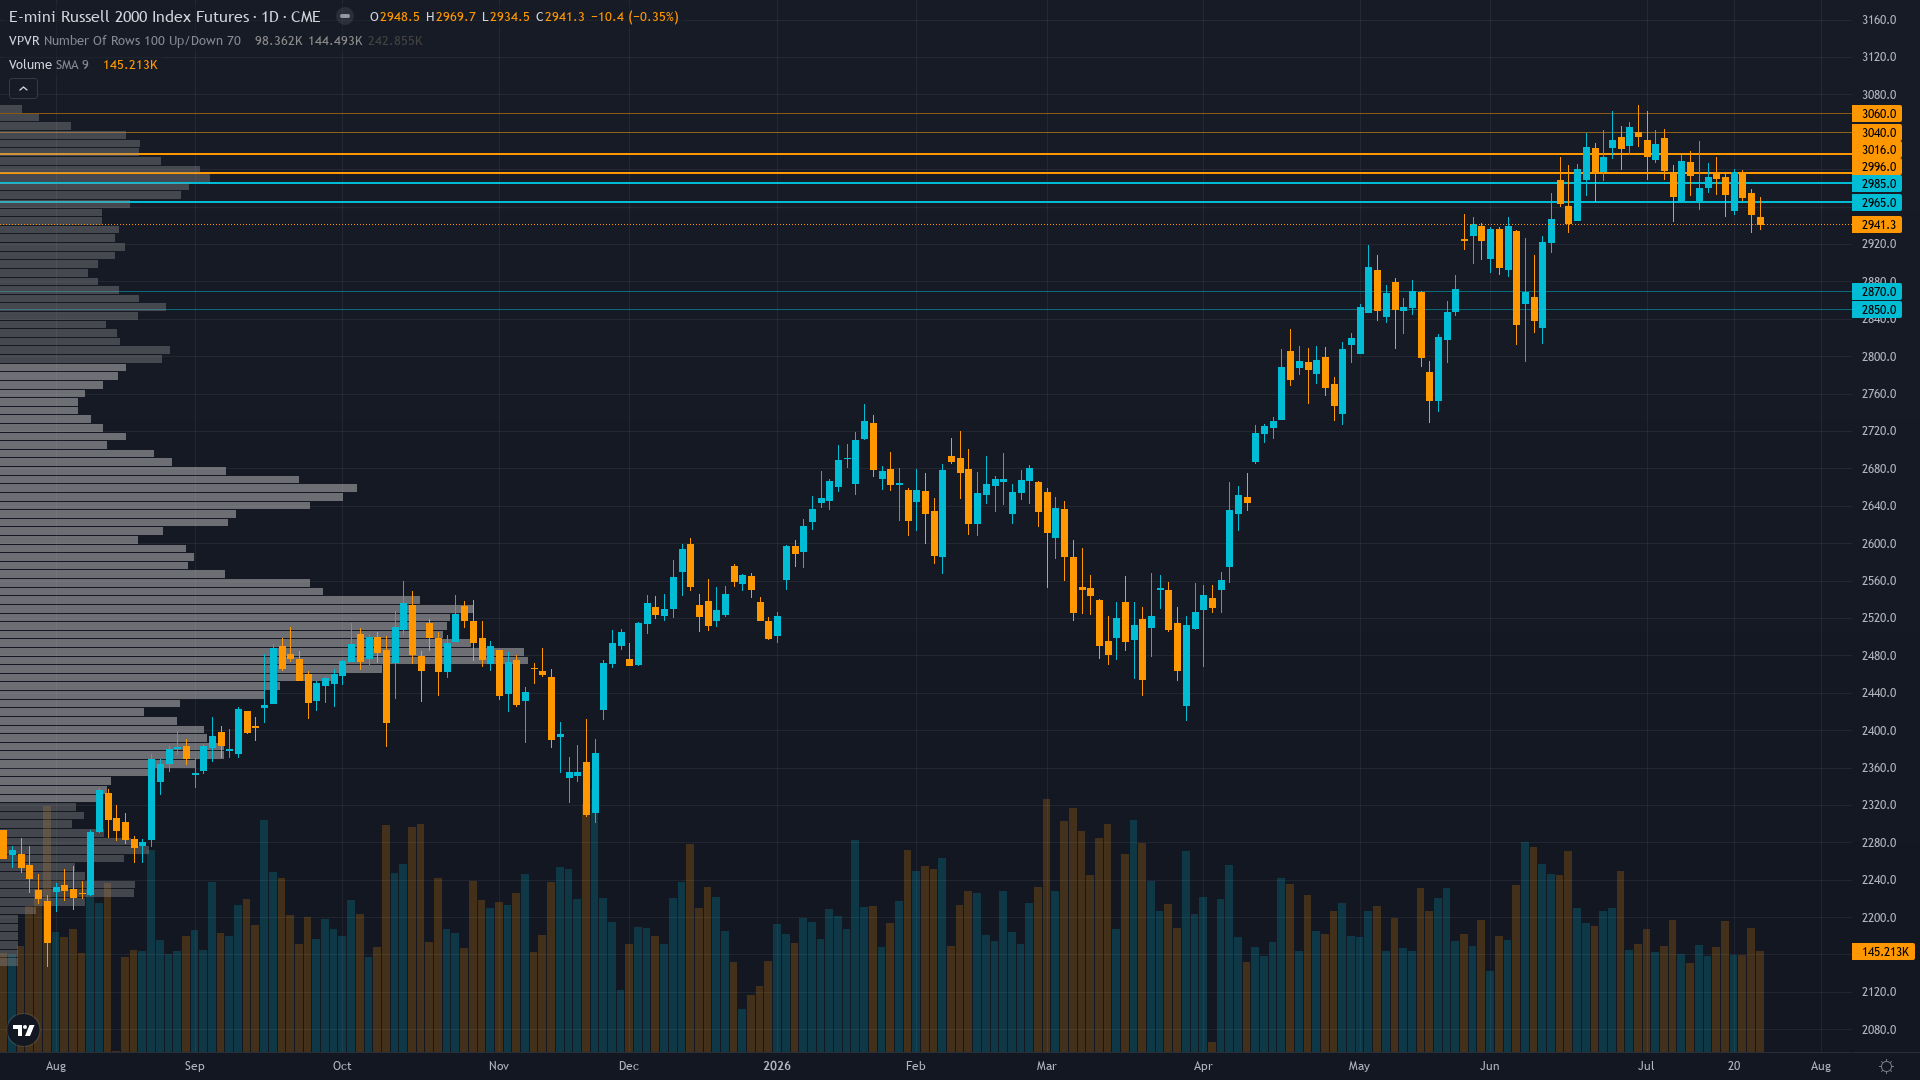Click the 20 date label on time axis
1920x1080 pixels.
point(1734,1066)
